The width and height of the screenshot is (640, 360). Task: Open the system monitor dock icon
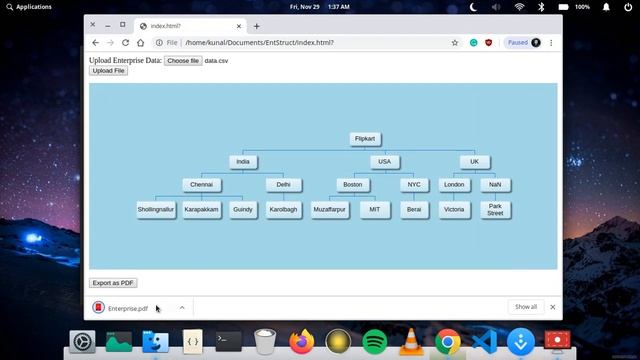(x=119, y=342)
